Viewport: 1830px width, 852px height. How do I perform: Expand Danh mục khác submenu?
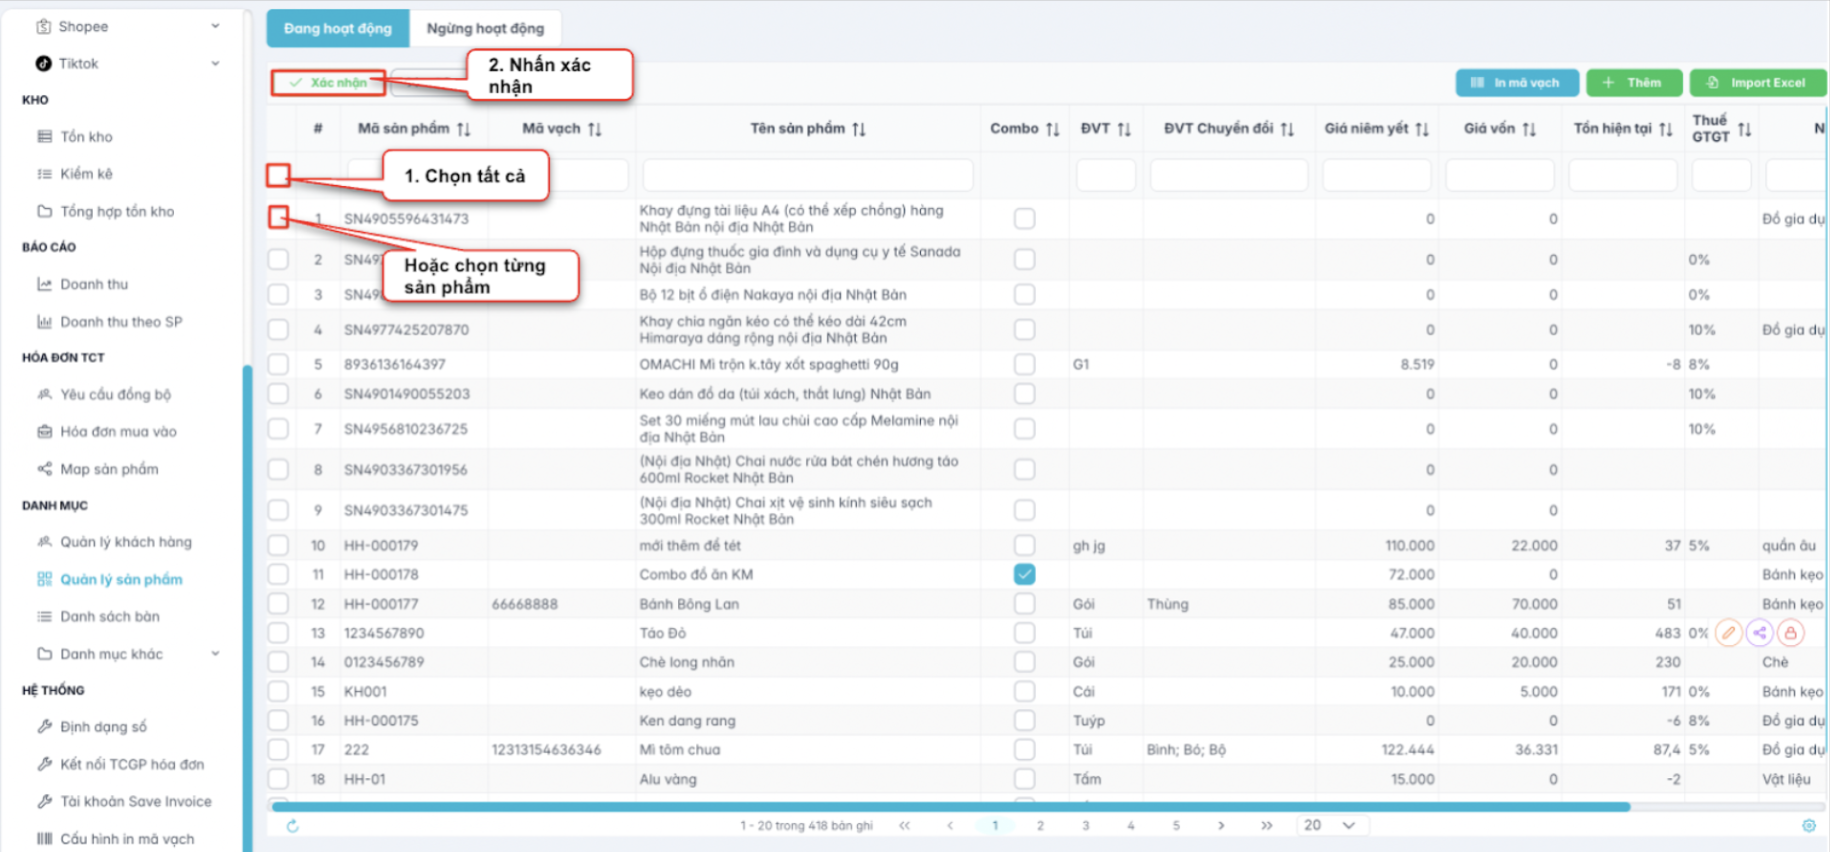point(215,654)
